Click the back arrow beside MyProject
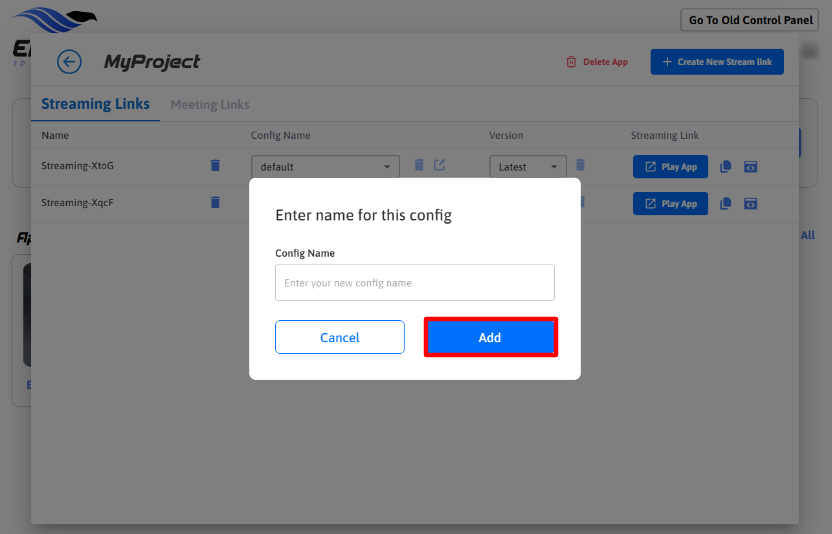The width and height of the screenshot is (832, 534). point(69,62)
